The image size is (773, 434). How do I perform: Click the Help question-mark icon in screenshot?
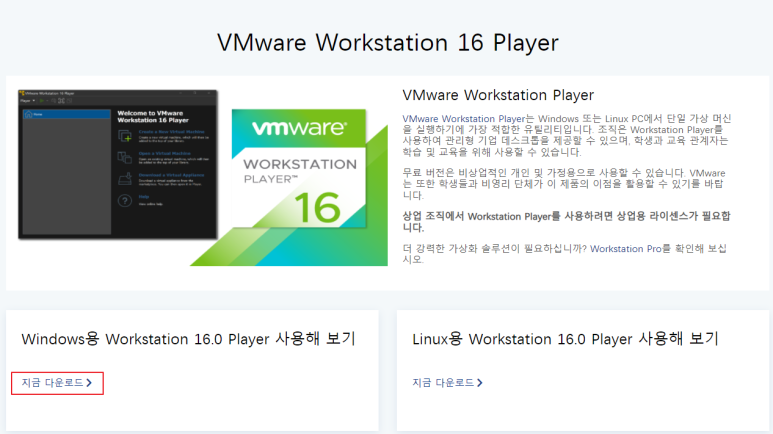pos(125,201)
